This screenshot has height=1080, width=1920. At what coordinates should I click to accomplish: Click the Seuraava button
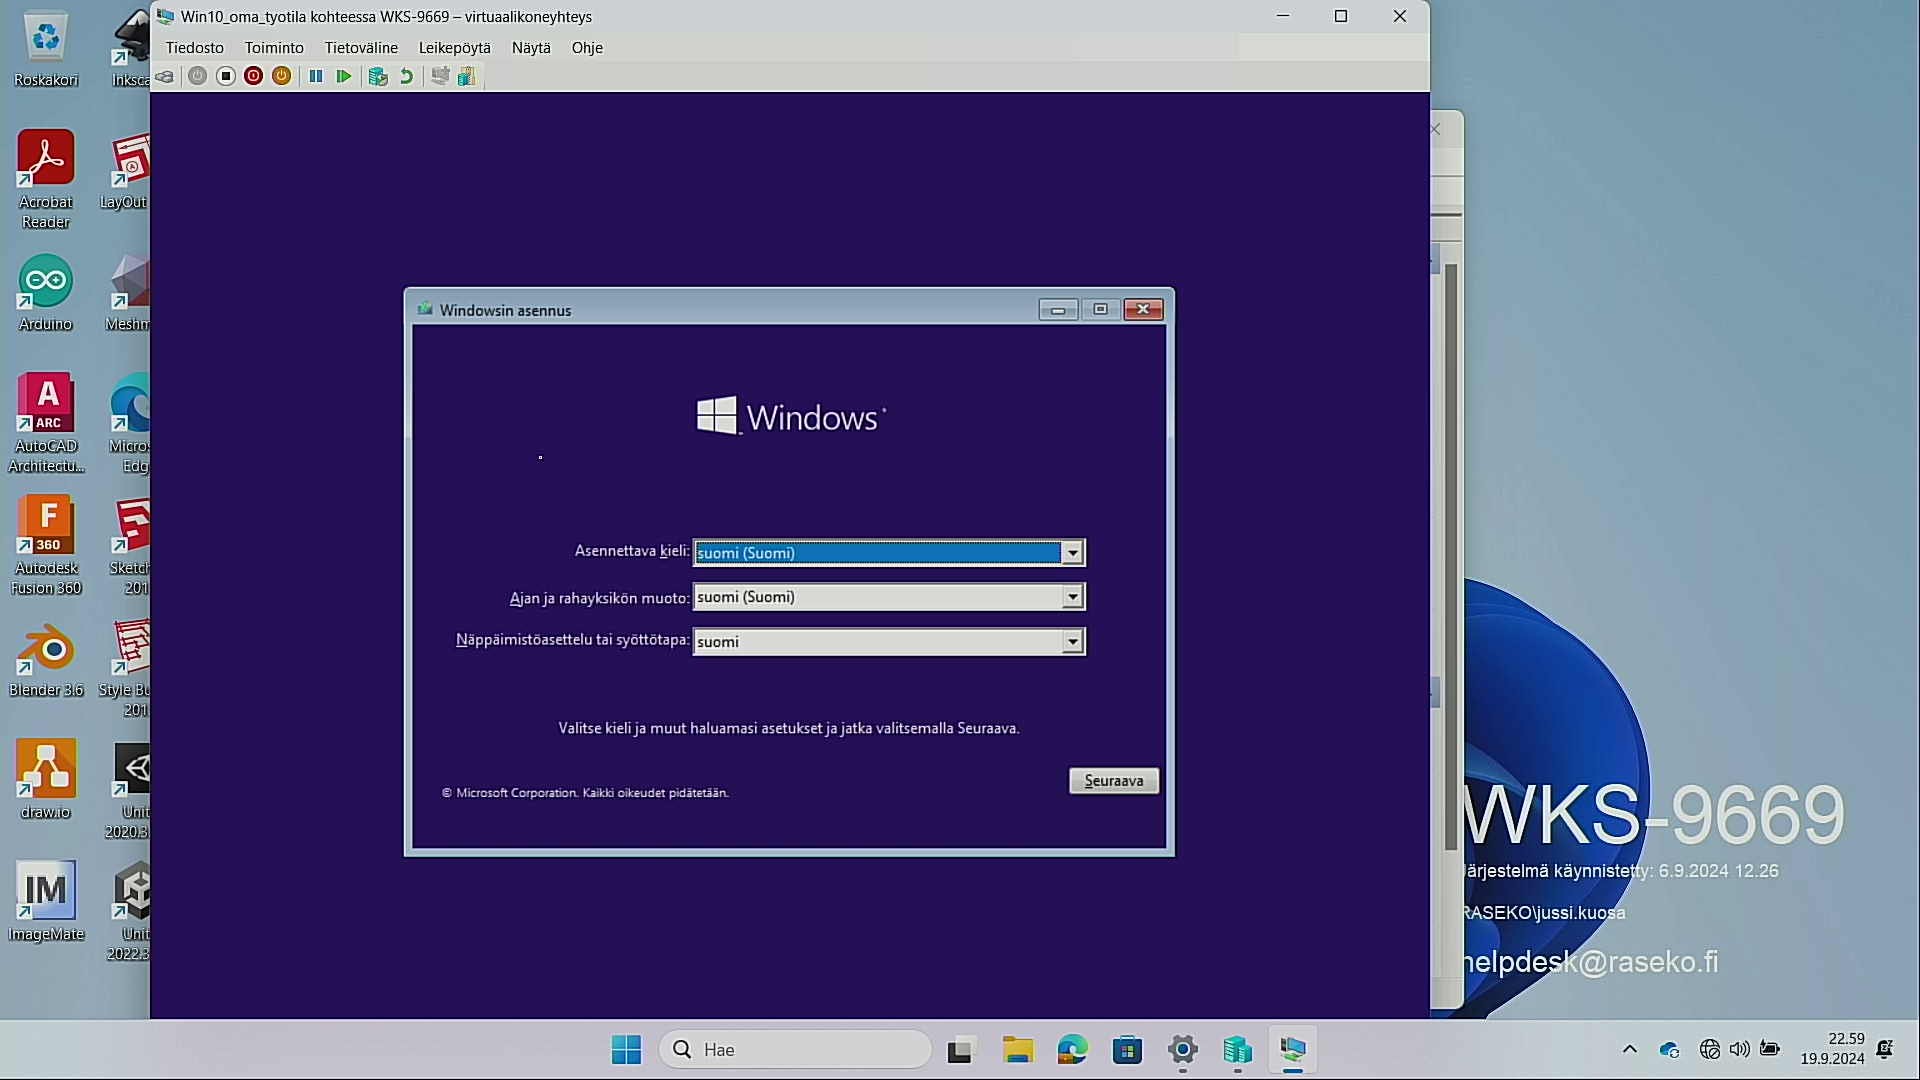point(1114,781)
